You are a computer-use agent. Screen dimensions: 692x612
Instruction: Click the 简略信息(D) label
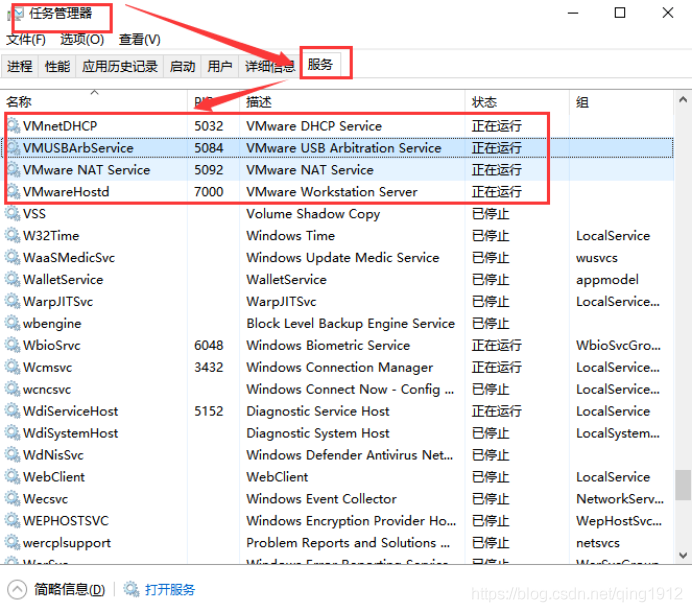(70, 589)
